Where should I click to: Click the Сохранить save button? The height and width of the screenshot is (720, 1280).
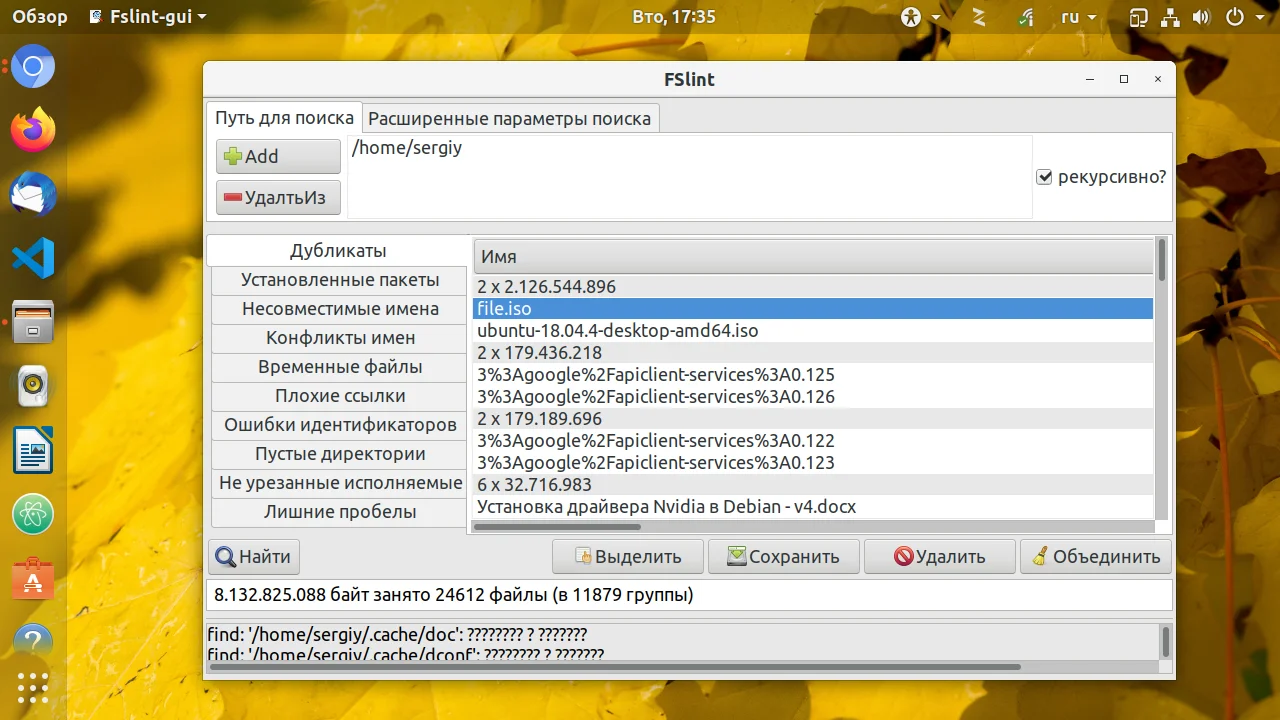(783, 557)
